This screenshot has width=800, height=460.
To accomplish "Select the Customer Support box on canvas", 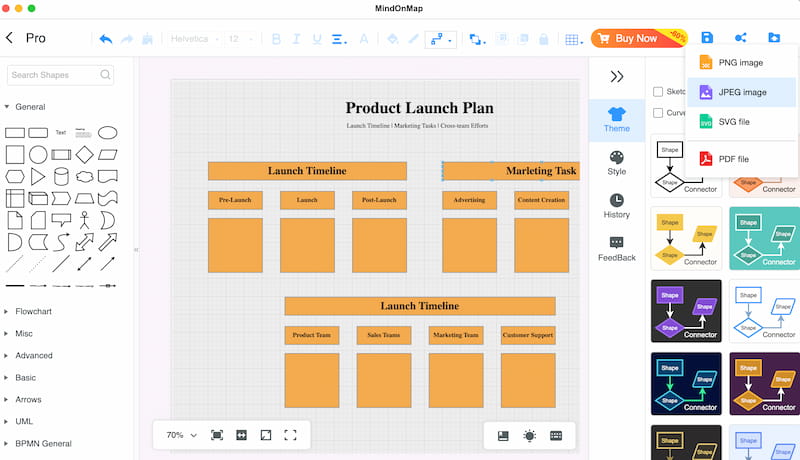I will [528, 335].
